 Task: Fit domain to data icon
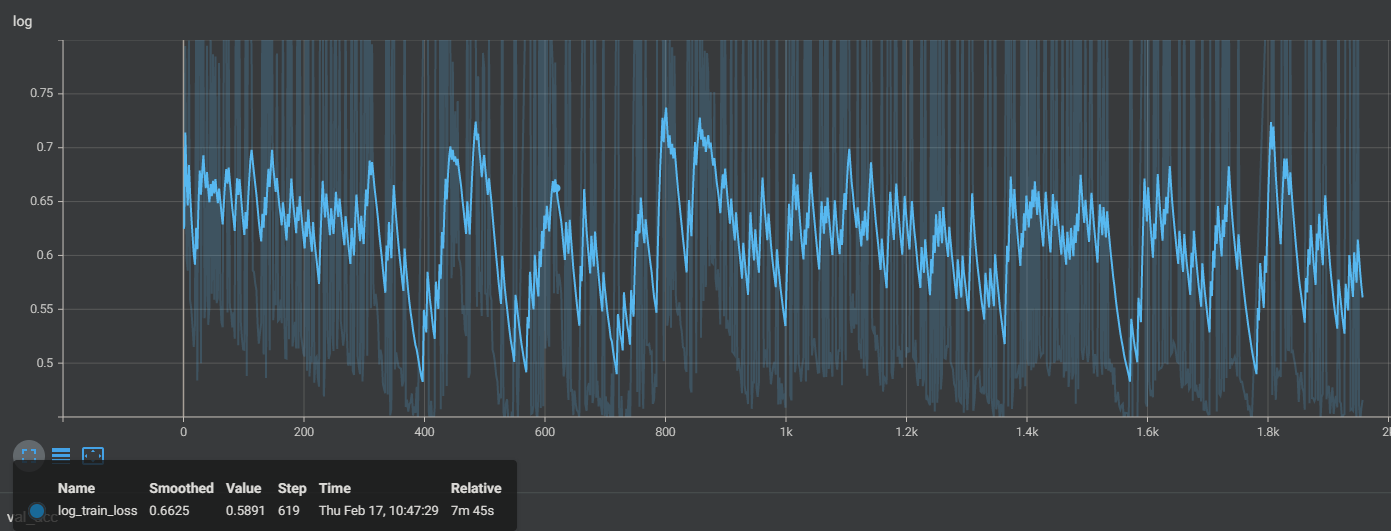(x=93, y=455)
